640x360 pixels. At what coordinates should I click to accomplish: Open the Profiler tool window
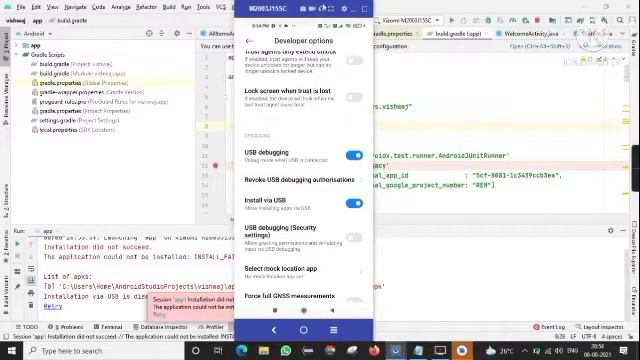point(211,327)
